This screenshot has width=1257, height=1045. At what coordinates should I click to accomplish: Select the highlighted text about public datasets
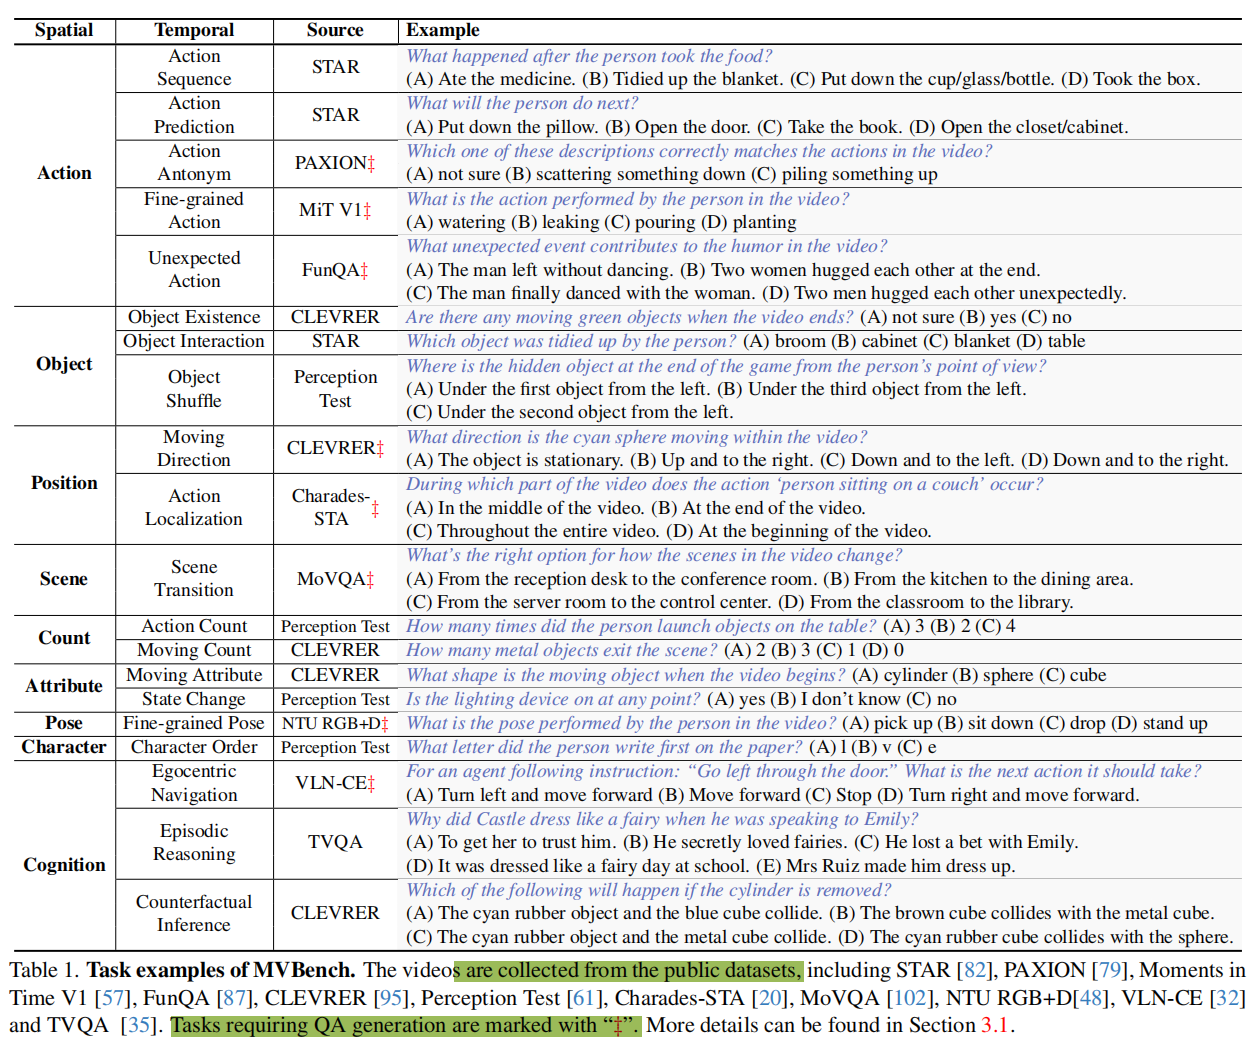coord(628,970)
